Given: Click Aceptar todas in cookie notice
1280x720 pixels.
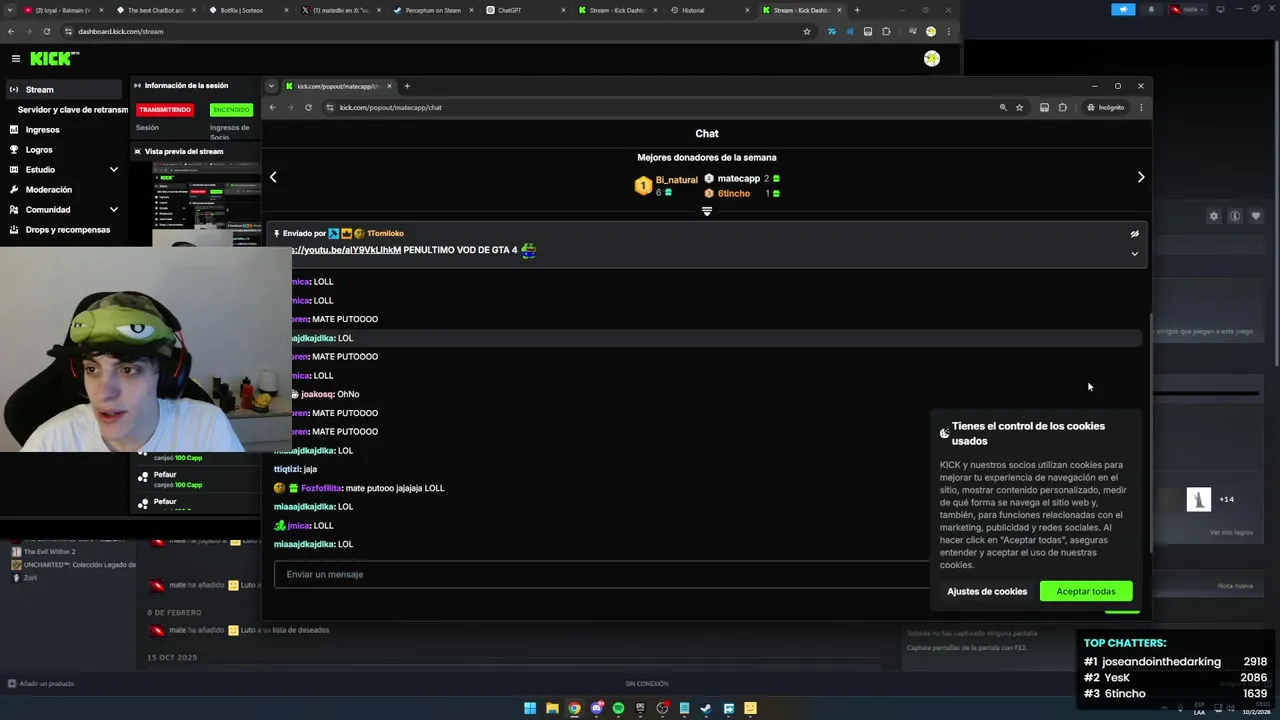Looking at the screenshot, I should click(x=1086, y=591).
